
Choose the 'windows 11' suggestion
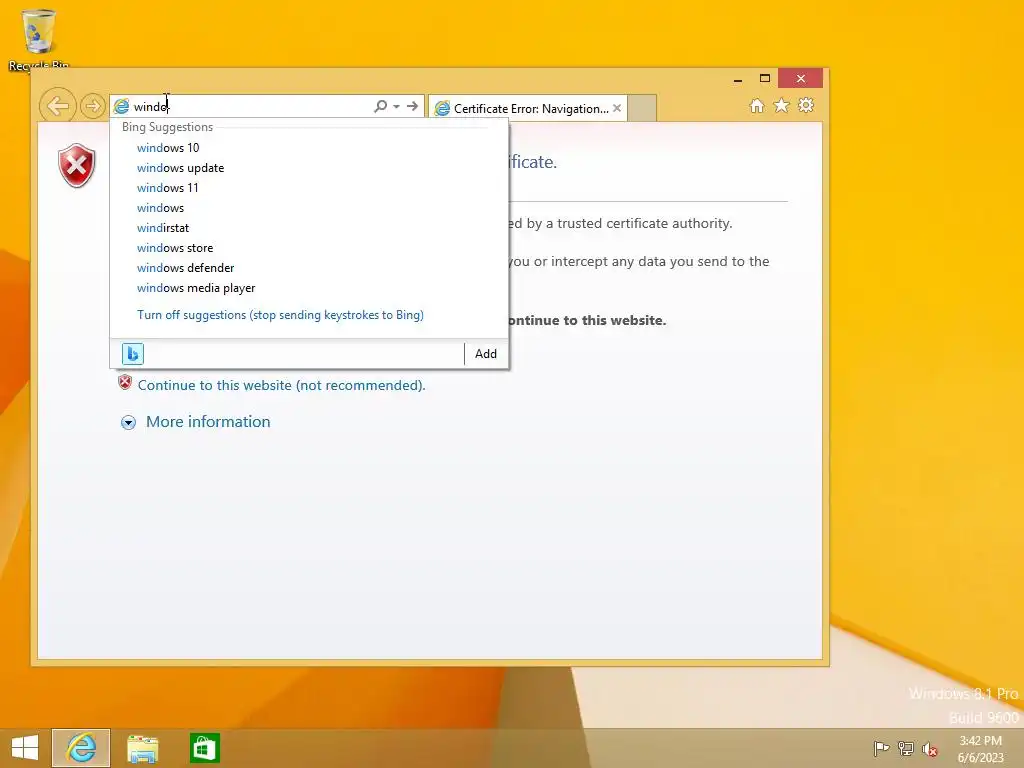click(x=309, y=187)
